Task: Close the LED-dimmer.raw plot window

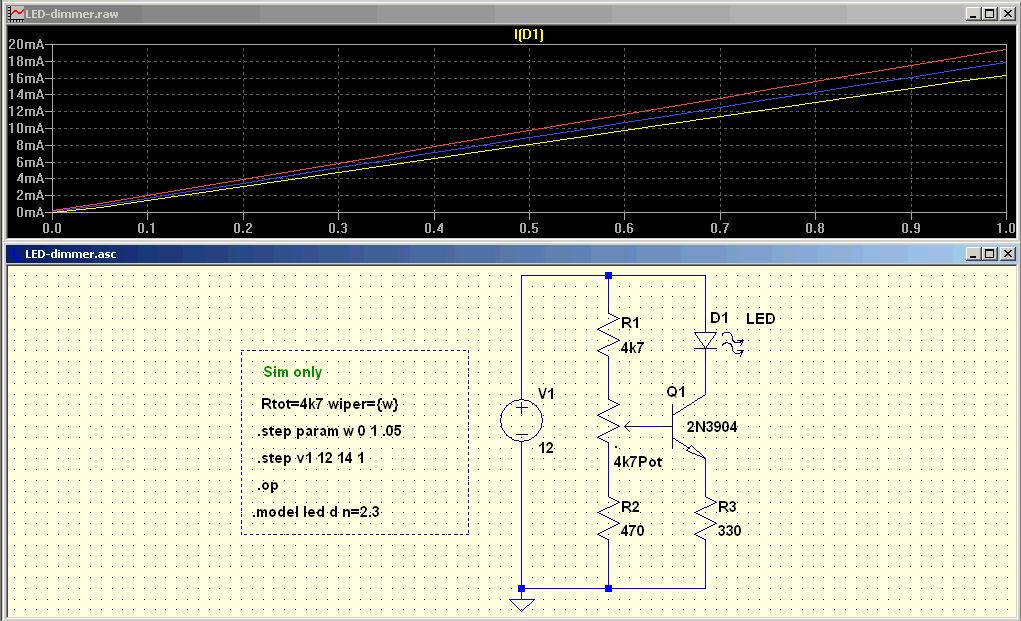Action: click(1007, 14)
